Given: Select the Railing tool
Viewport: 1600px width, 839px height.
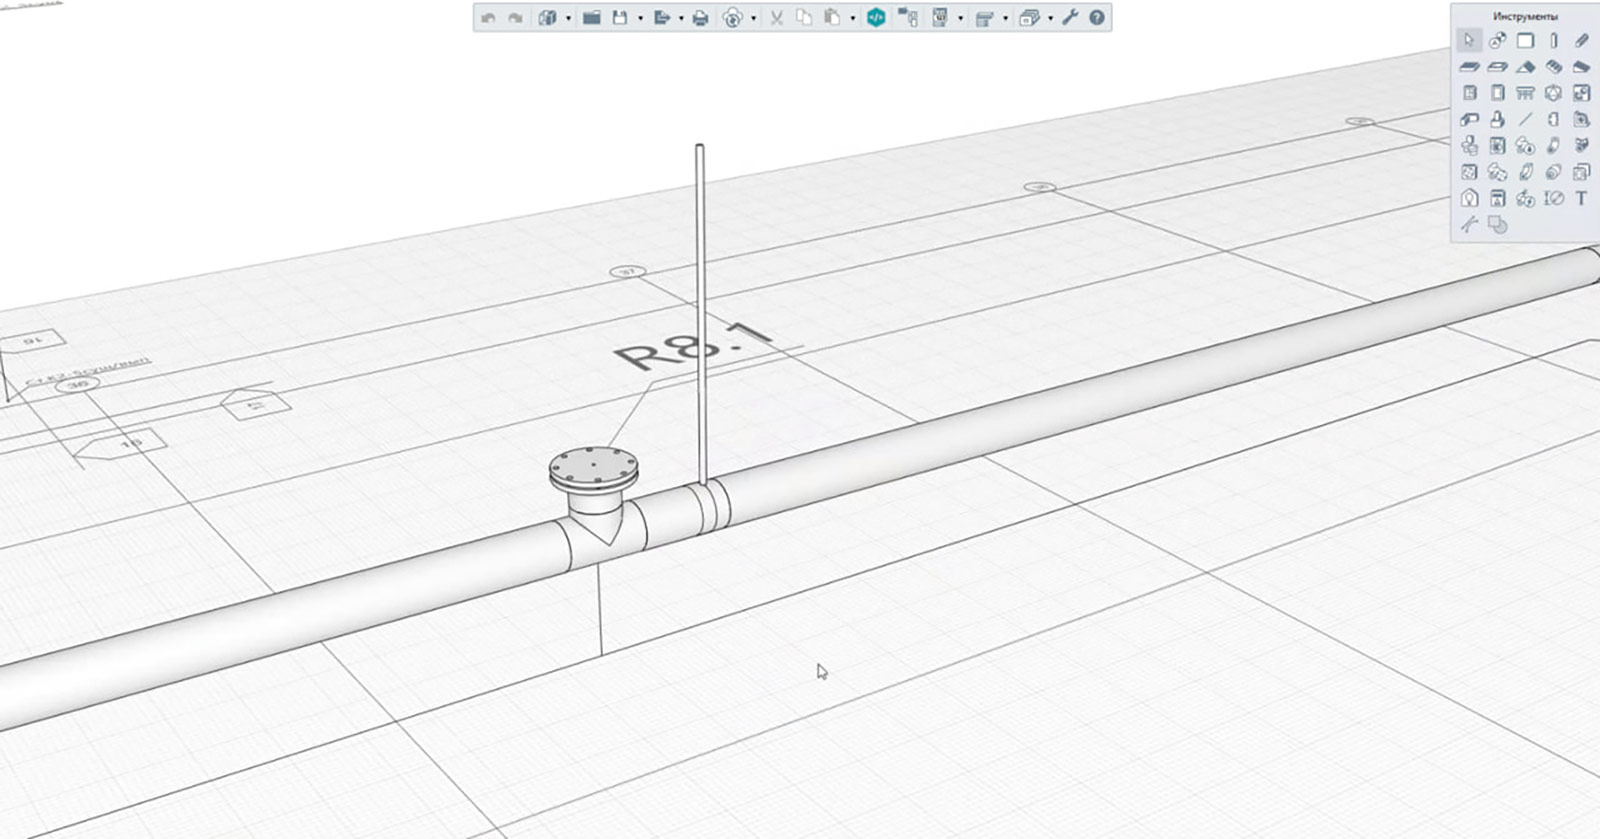Looking at the screenshot, I should [x=1525, y=93].
